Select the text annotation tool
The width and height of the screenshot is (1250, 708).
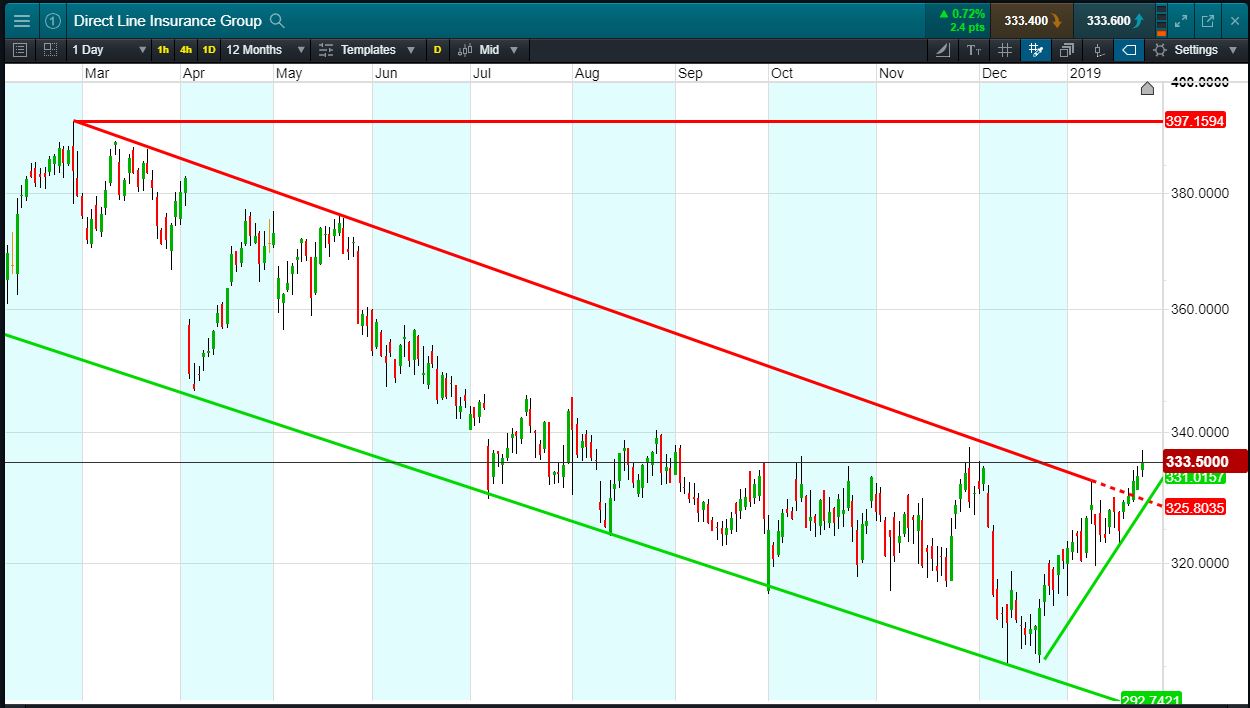pyautogui.click(x=974, y=50)
